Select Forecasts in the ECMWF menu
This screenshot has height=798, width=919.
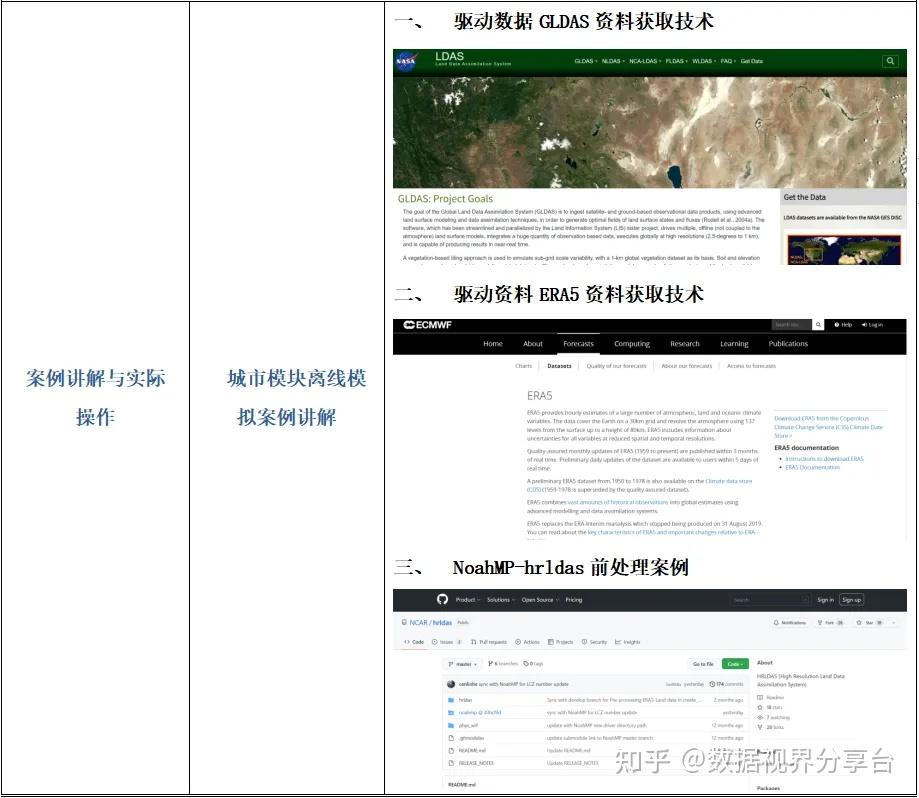pyautogui.click(x=580, y=342)
